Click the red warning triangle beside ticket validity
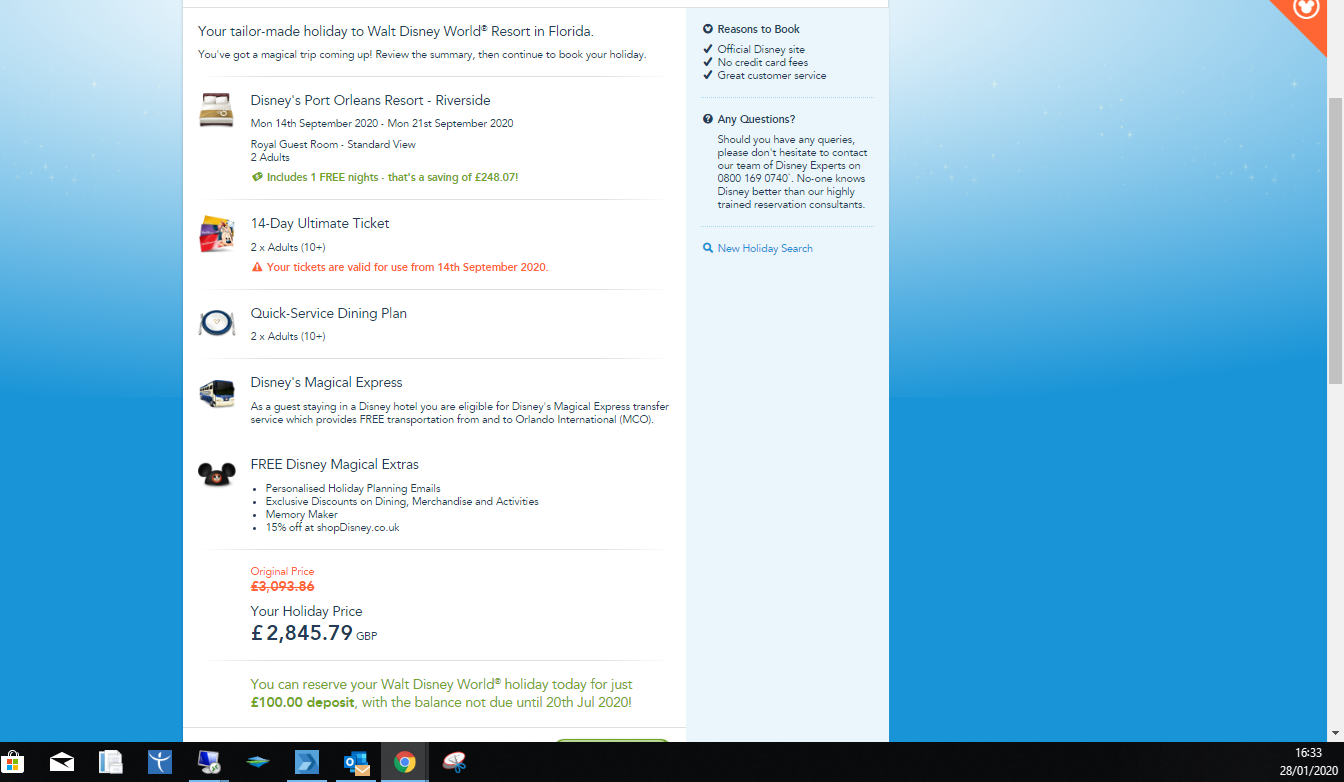1344x782 pixels. point(257,267)
